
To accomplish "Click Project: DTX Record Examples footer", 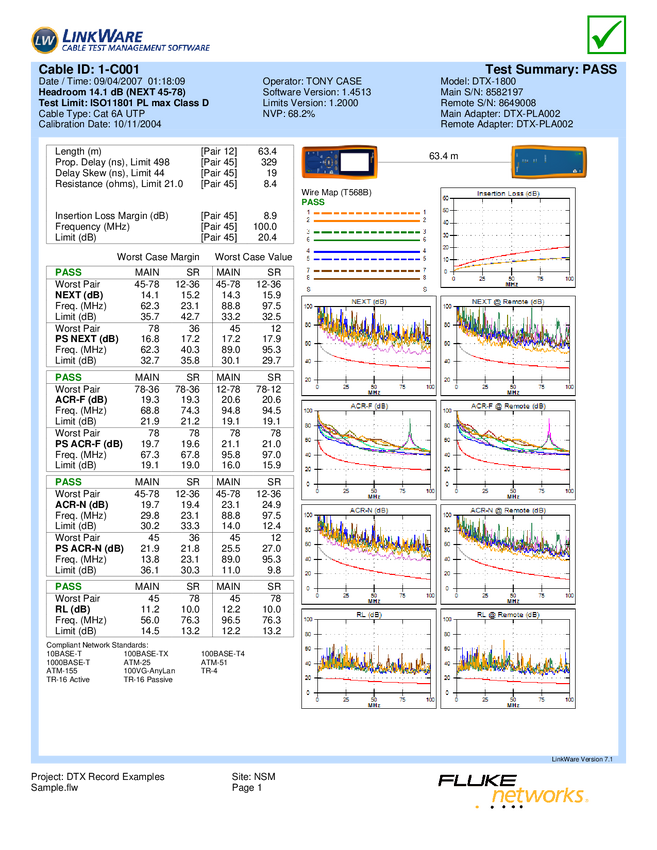I will click(98, 777).
